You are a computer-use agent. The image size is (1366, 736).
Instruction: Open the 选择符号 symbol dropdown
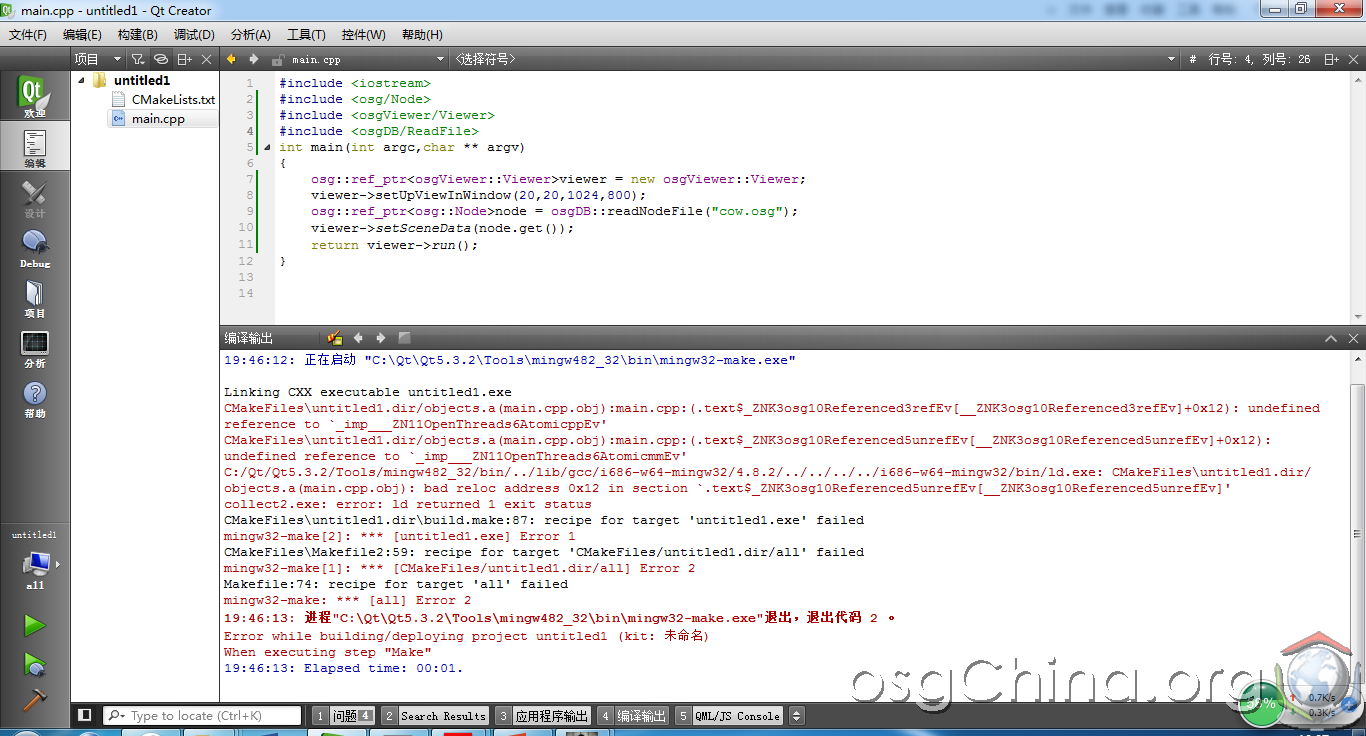[815, 60]
